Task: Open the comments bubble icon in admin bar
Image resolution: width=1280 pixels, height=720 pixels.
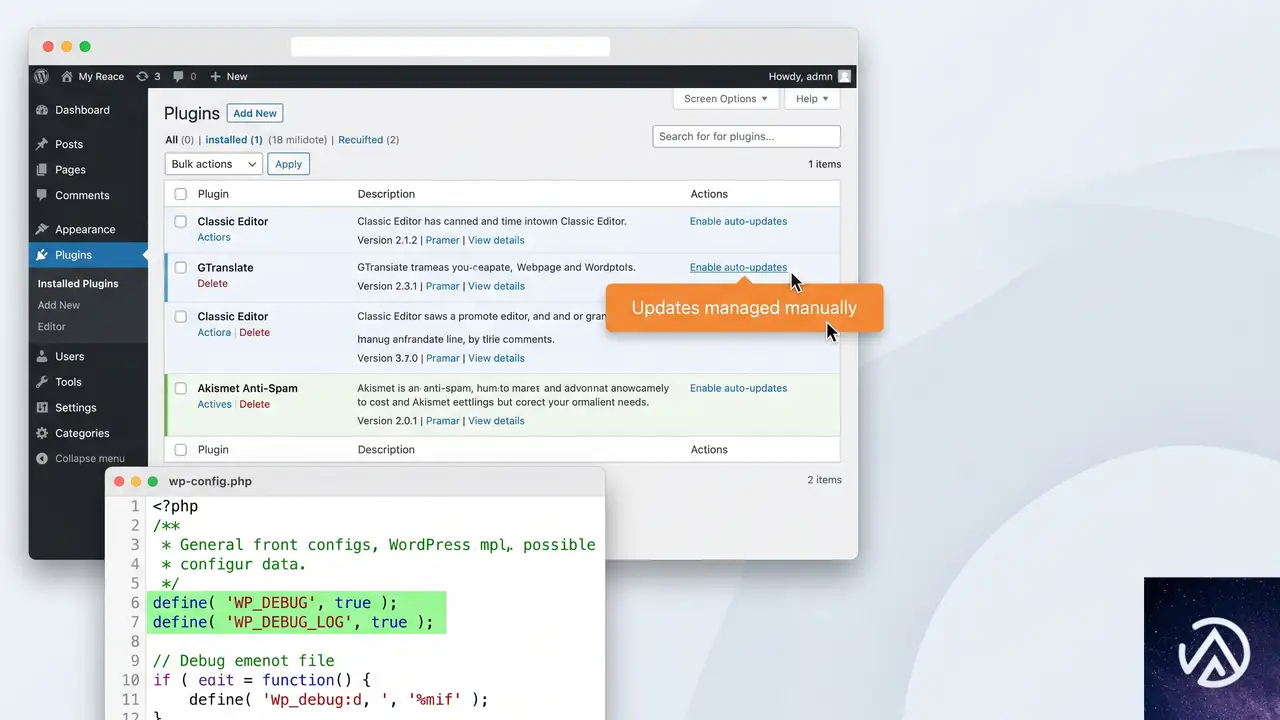Action: tap(178, 76)
